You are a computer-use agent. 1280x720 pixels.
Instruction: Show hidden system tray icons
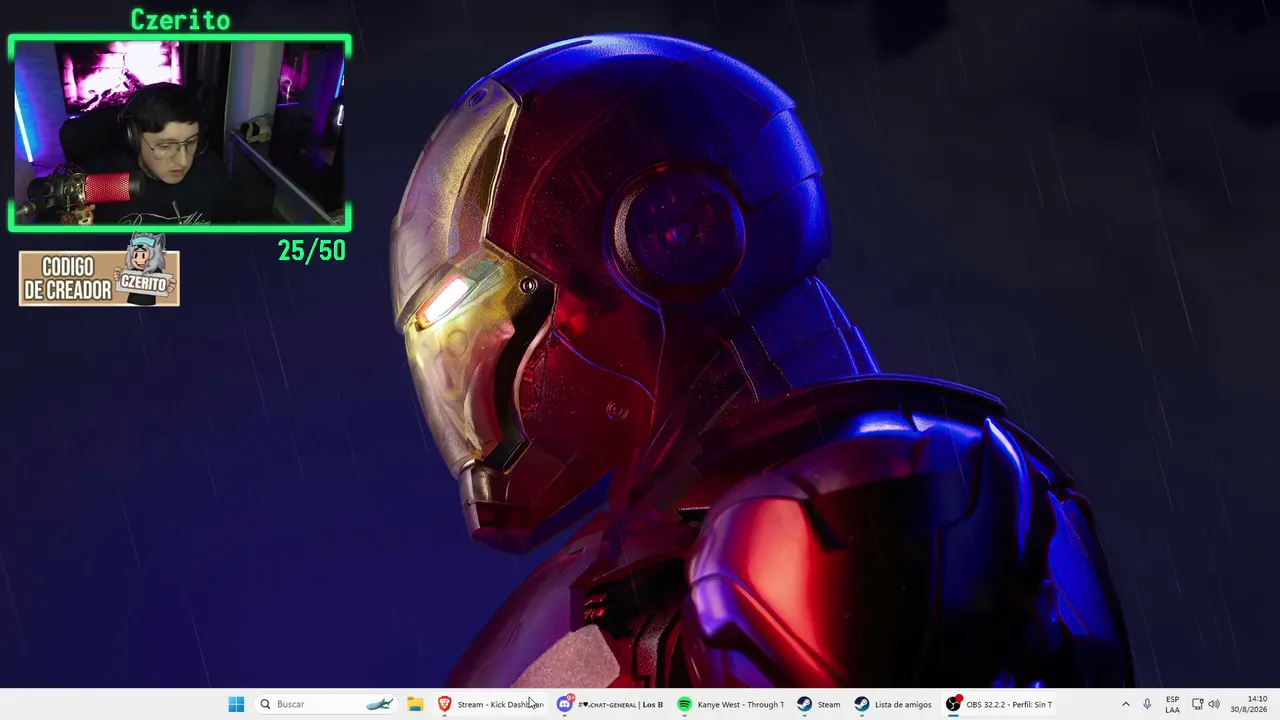tap(1125, 704)
